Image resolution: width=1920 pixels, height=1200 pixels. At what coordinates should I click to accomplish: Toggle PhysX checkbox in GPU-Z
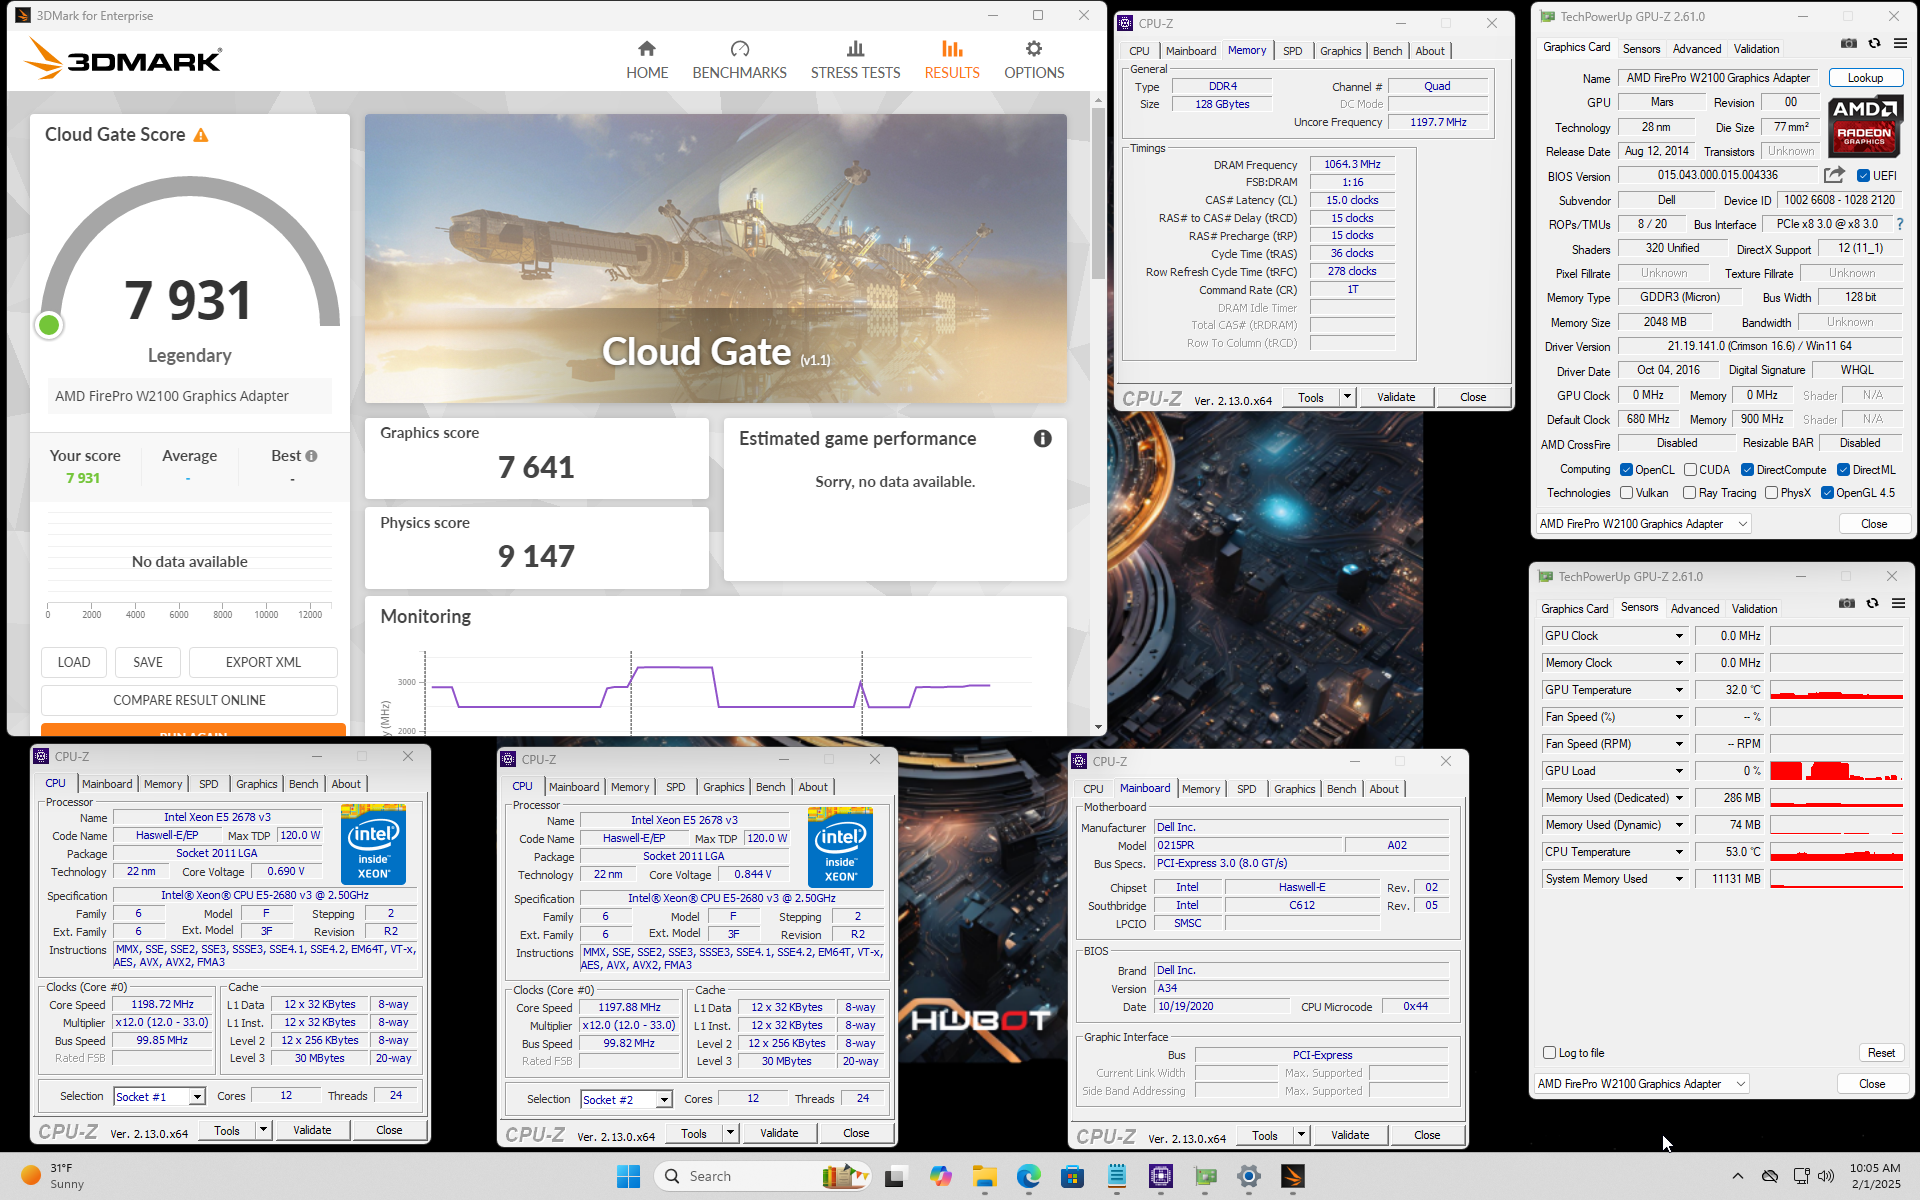[1771, 493]
